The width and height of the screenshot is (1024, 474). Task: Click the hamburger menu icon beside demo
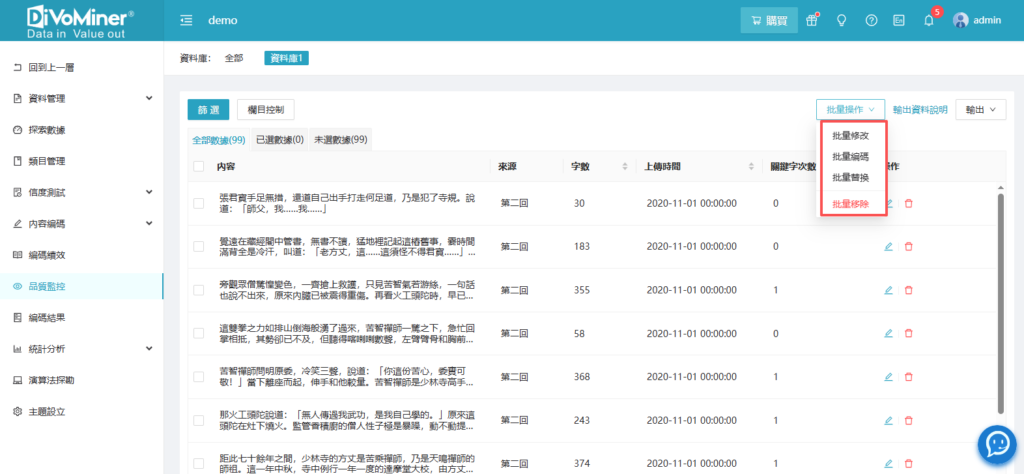pyautogui.click(x=186, y=20)
